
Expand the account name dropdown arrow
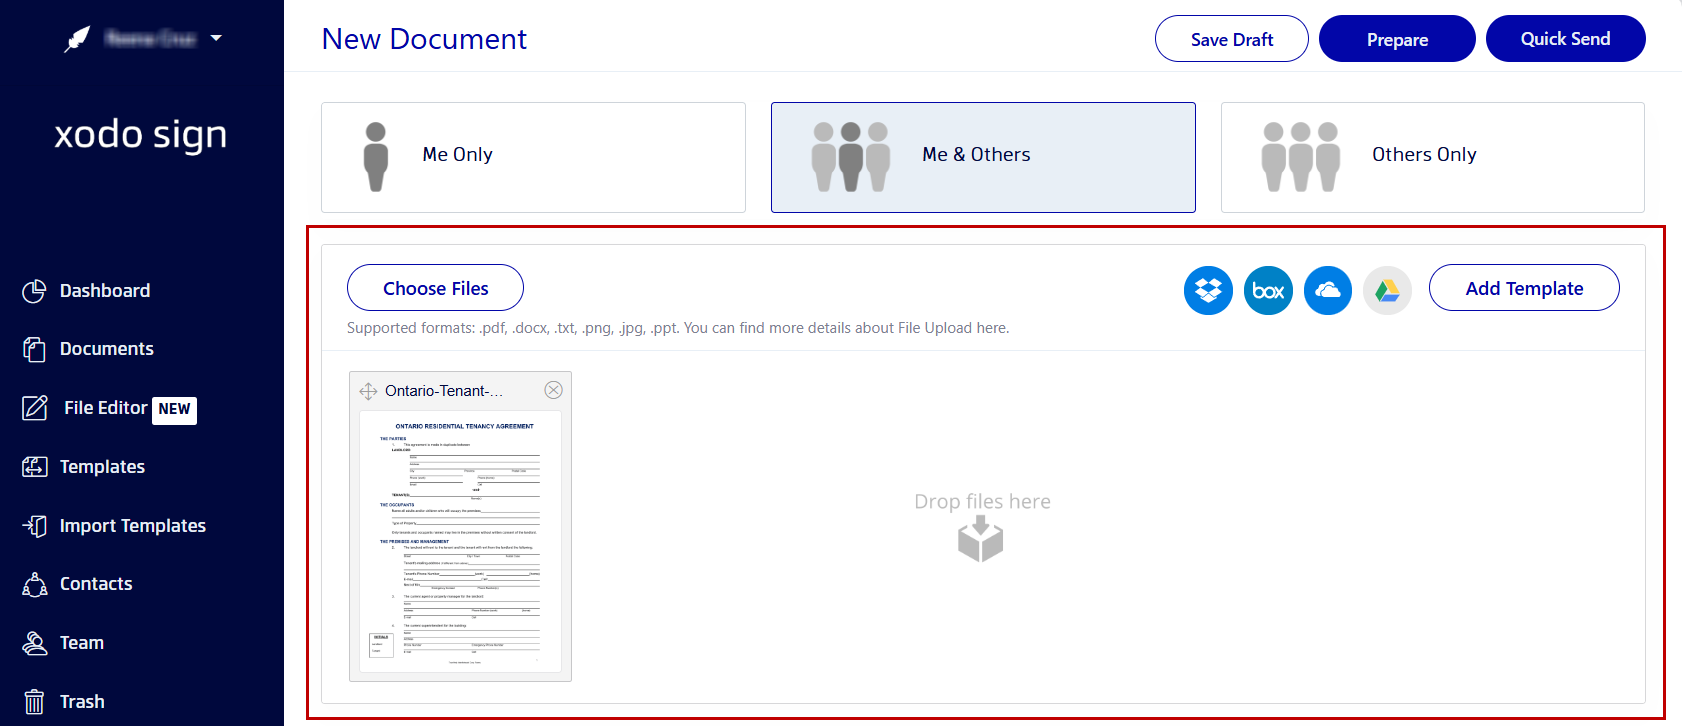[216, 39]
